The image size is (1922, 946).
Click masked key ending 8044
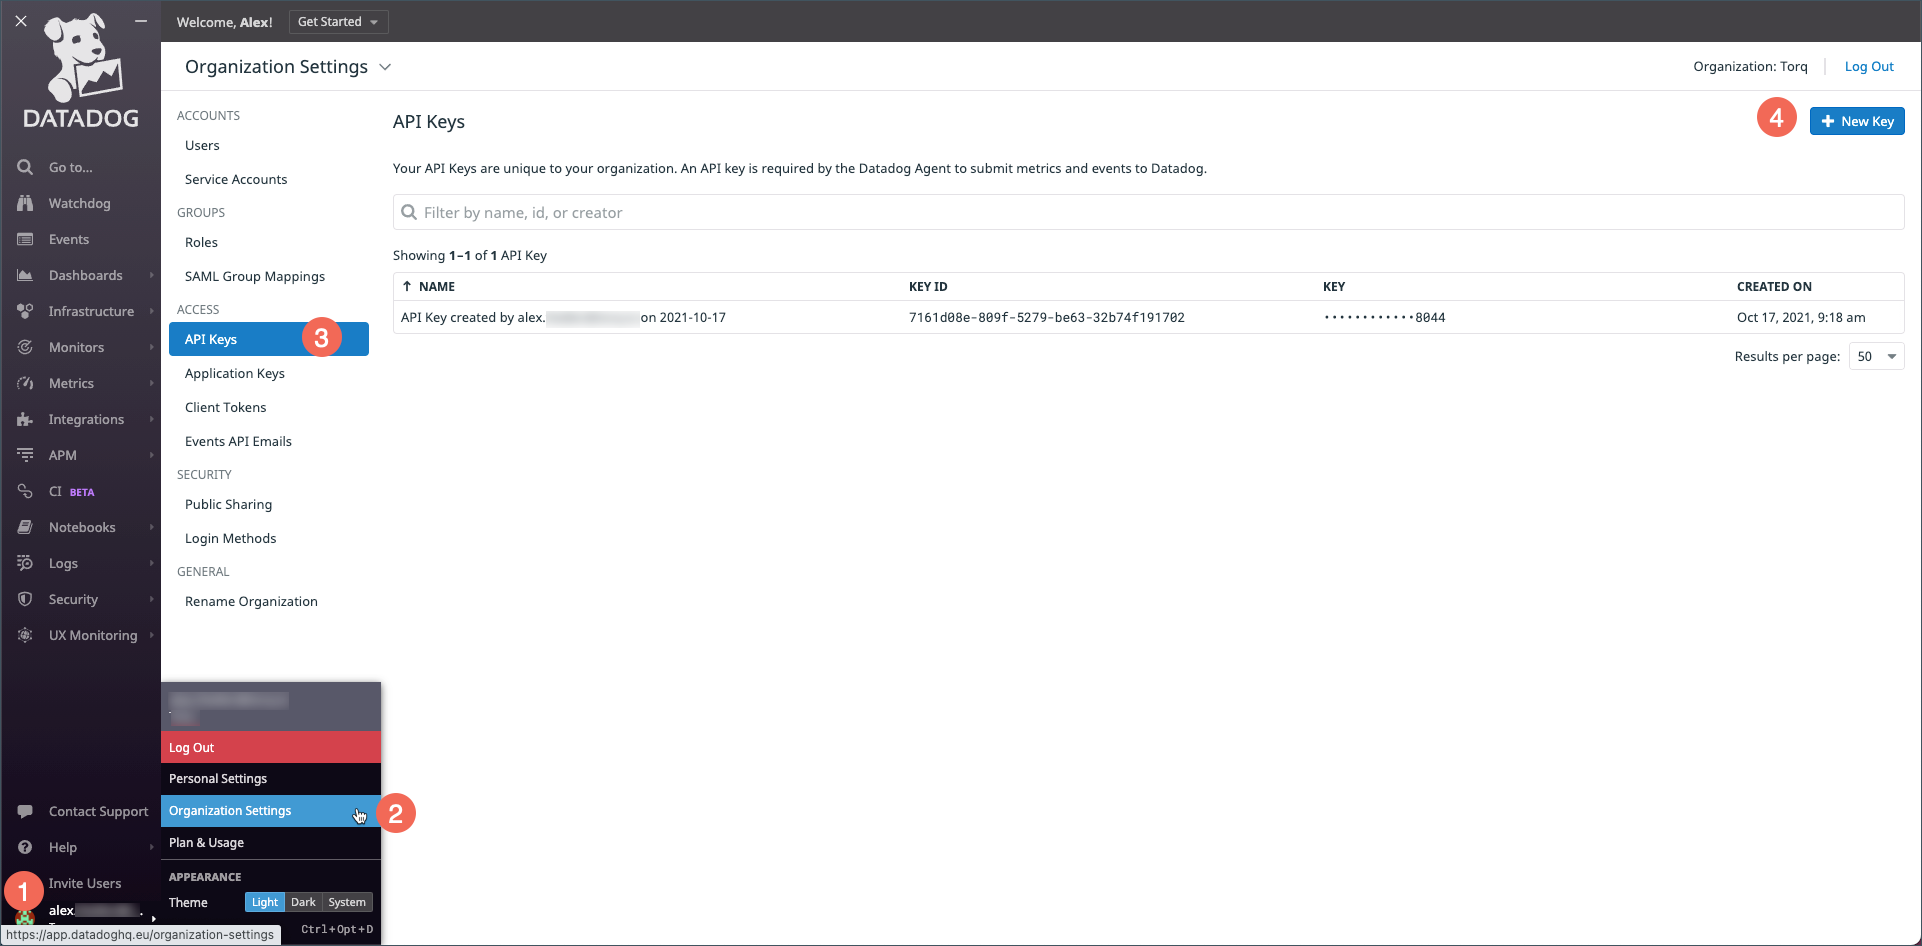pyautogui.click(x=1384, y=317)
